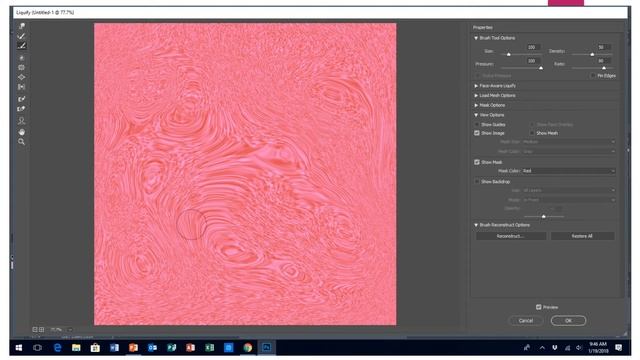
Task: Select the Pucker tool
Action: (22, 67)
